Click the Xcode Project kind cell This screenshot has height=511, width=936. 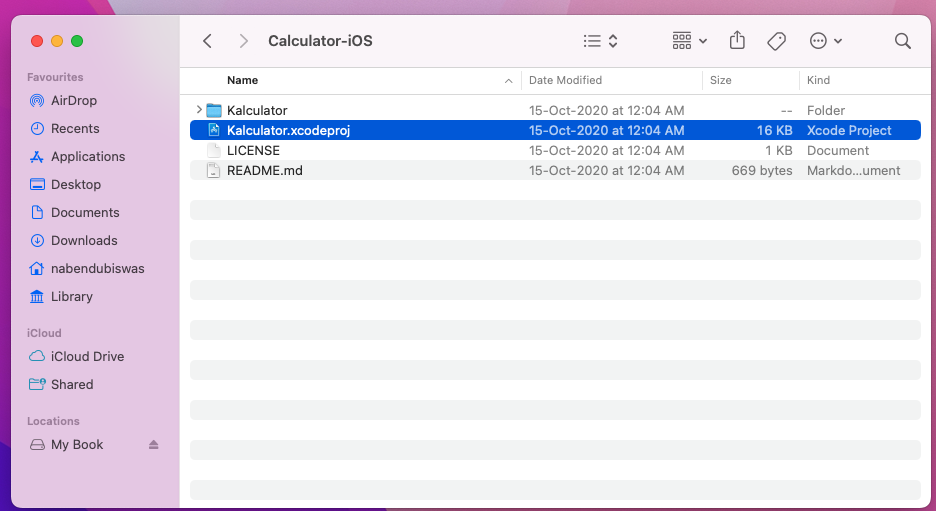point(849,130)
